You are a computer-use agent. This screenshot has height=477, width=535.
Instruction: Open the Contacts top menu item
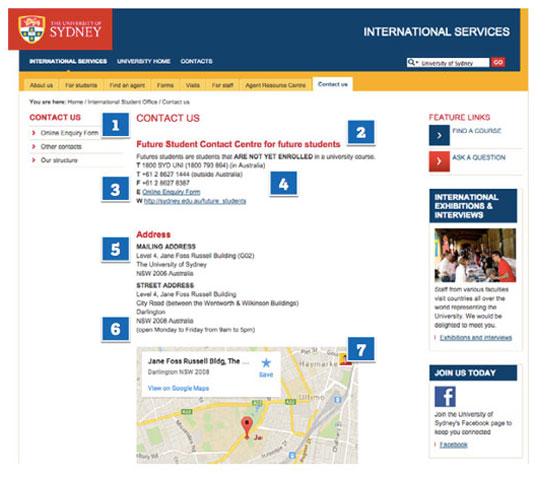(197, 61)
